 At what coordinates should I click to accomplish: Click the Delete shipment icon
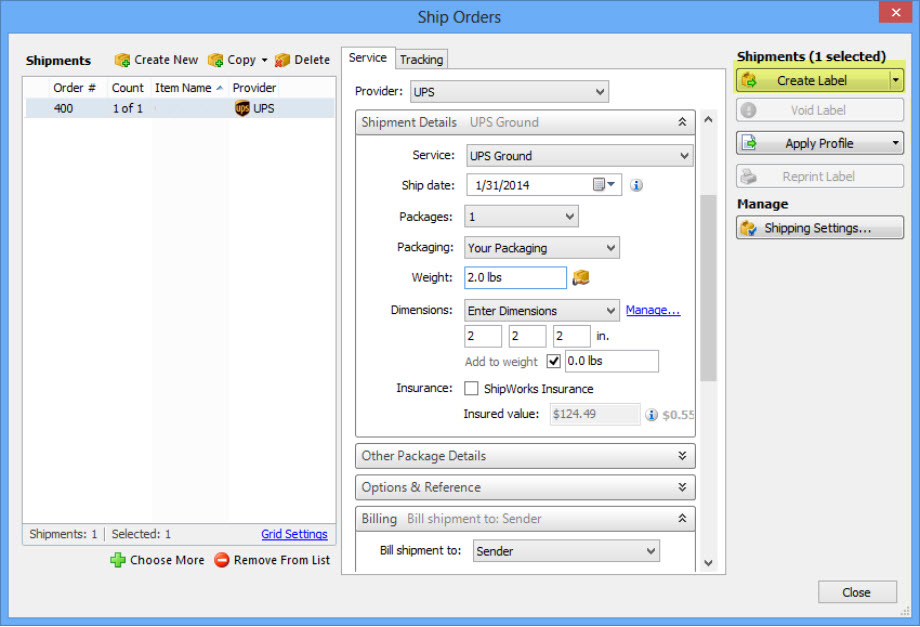(x=282, y=60)
